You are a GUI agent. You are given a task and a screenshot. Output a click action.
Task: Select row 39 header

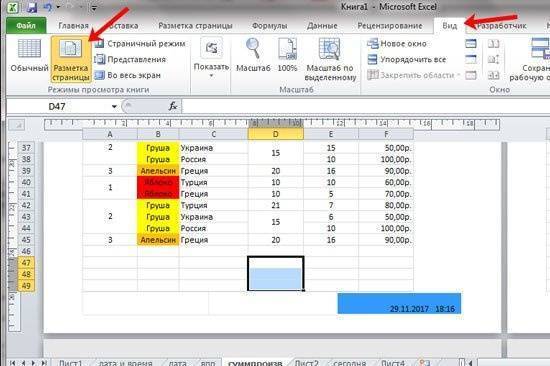click(x=26, y=171)
